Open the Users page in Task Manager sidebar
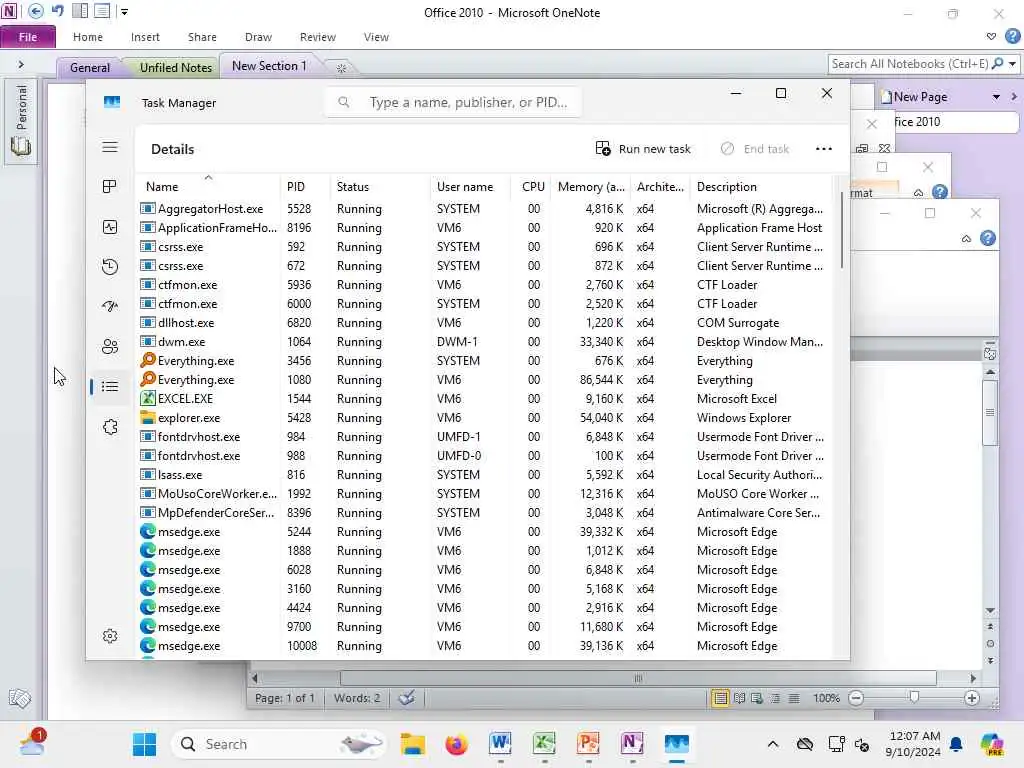 [110, 347]
